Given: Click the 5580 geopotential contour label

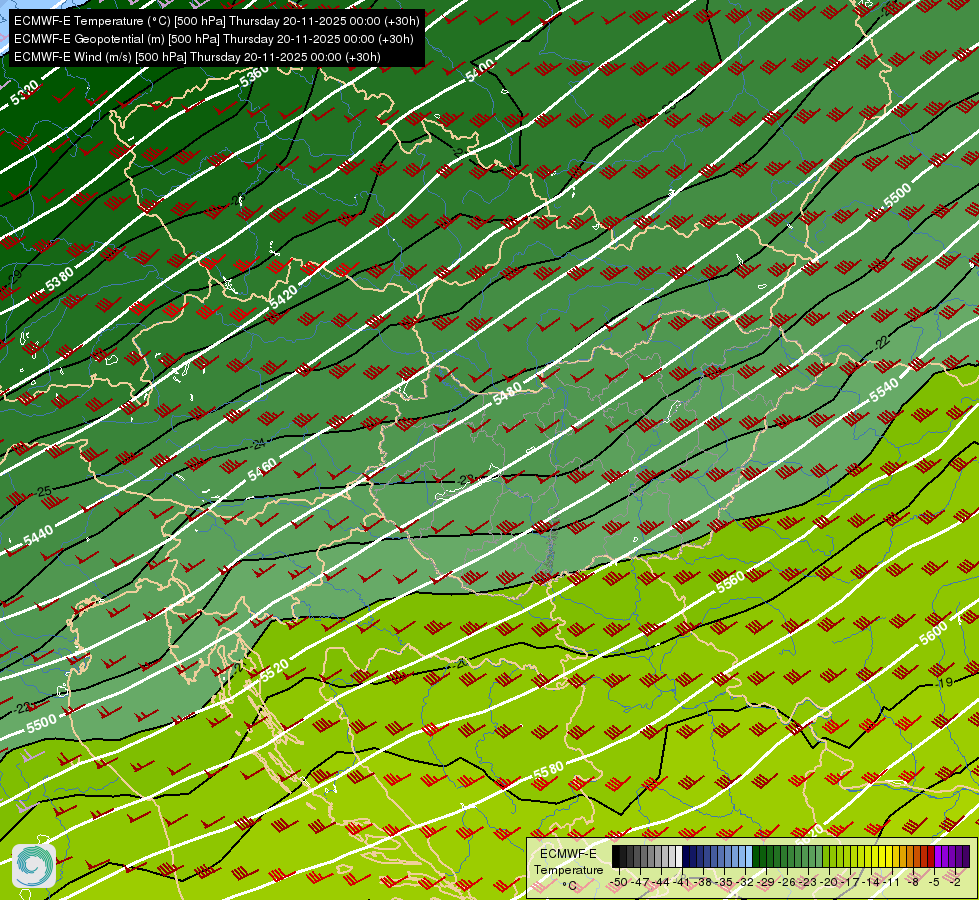Looking at the screenshot, I should [x=549, y=770].
